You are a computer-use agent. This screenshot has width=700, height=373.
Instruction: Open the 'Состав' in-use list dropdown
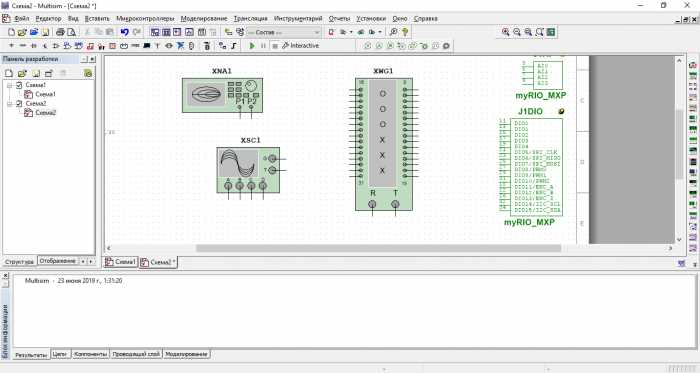317,32
